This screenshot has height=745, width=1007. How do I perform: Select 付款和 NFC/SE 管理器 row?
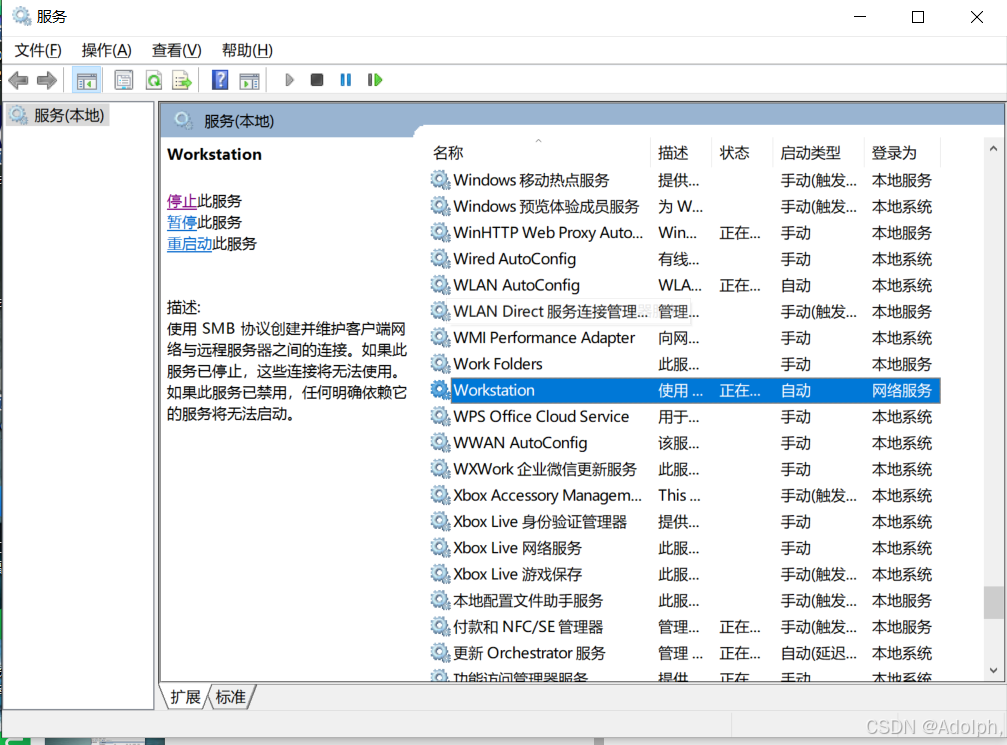[685, 626]
